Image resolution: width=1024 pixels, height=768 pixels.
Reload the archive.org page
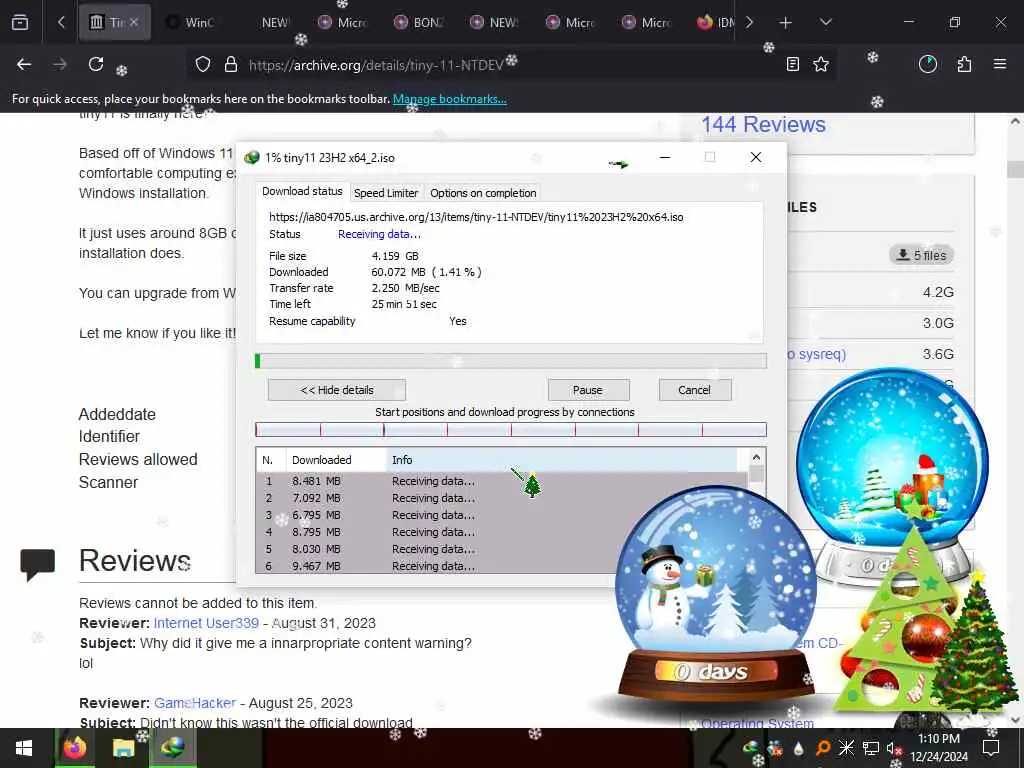click(x=96, y=64)
